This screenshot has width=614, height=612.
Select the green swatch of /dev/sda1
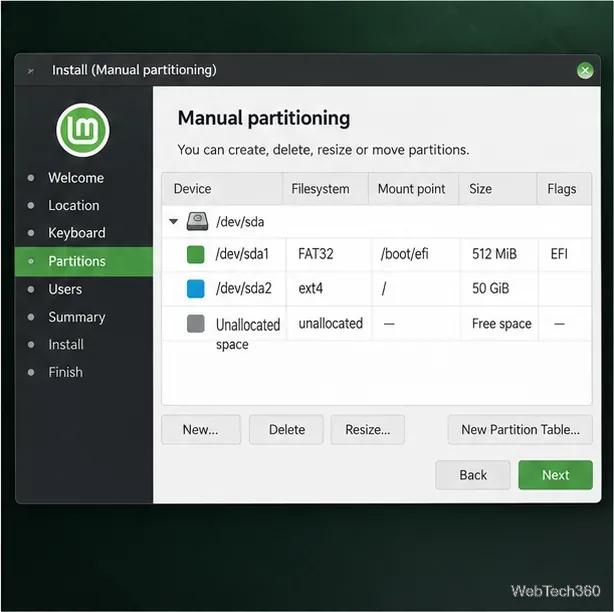click(x=195, y=254)
